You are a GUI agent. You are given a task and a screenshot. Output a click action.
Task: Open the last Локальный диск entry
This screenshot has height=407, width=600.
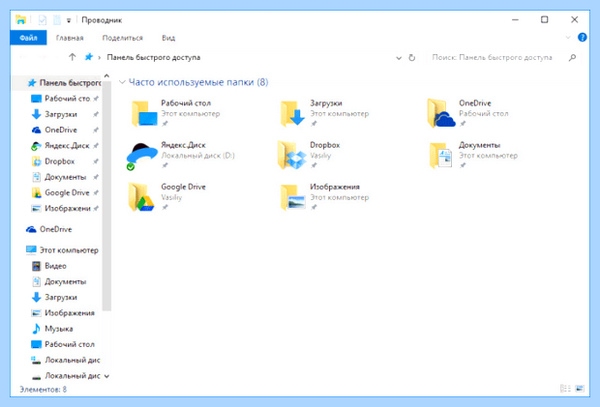pos(65,376)
